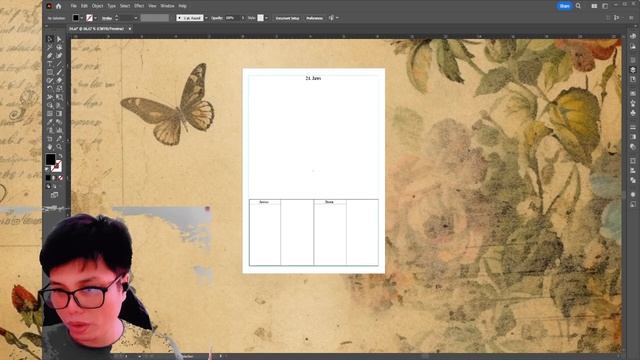Select the Scale tool
This screenshot has width=640, height=360.
click(x=59, y=89)
